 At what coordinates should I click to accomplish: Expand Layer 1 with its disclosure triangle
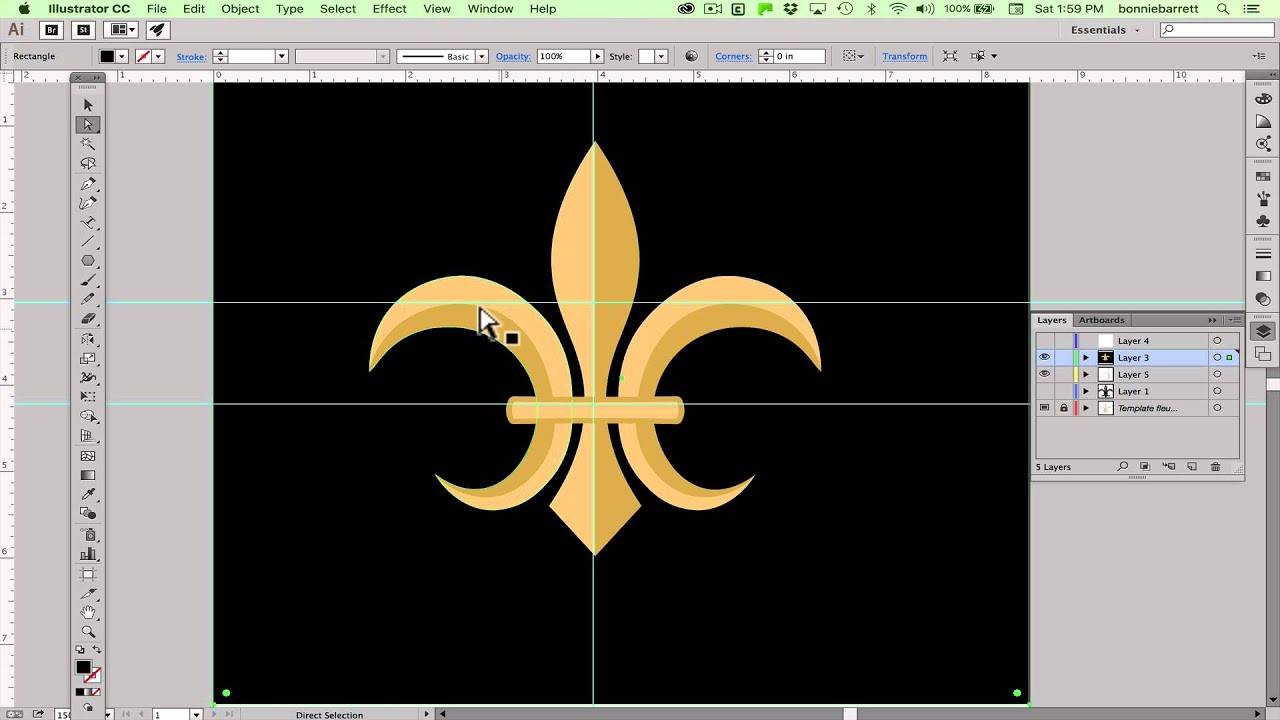[1086, 391]
